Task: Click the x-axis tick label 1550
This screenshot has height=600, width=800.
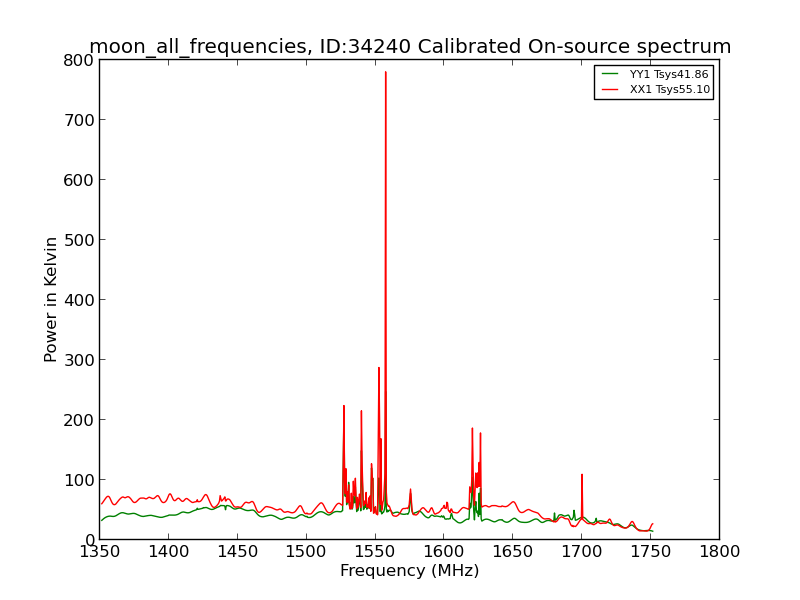Action: pyautogui.click(x=375, y=552)
